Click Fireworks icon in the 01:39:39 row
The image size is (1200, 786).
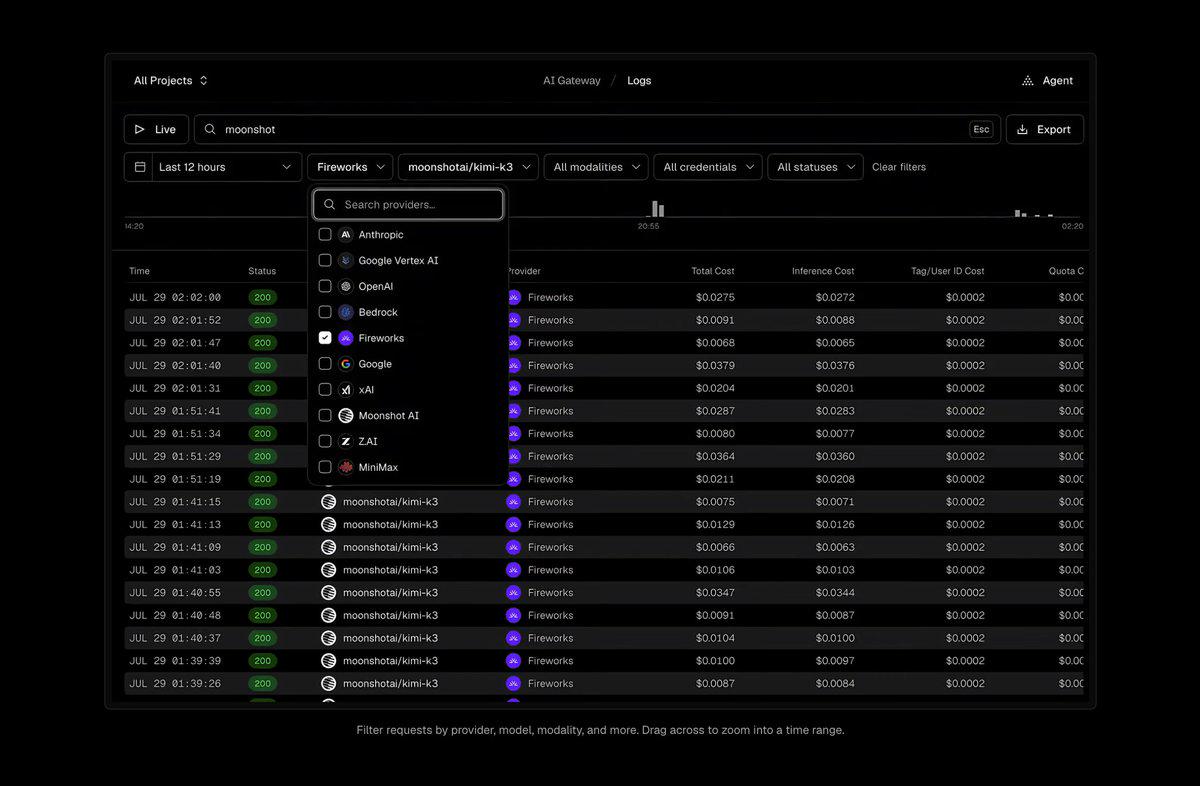pos(514,661)
